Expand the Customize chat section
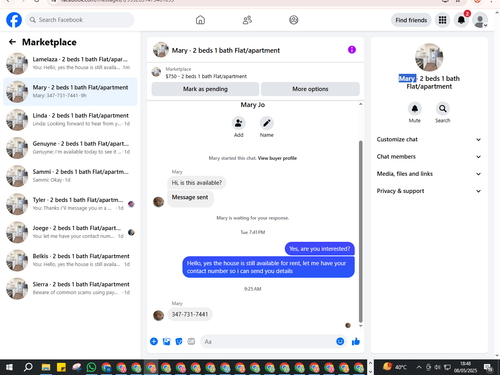The width and height of the screenshot is (500, 375). point(429,139)
